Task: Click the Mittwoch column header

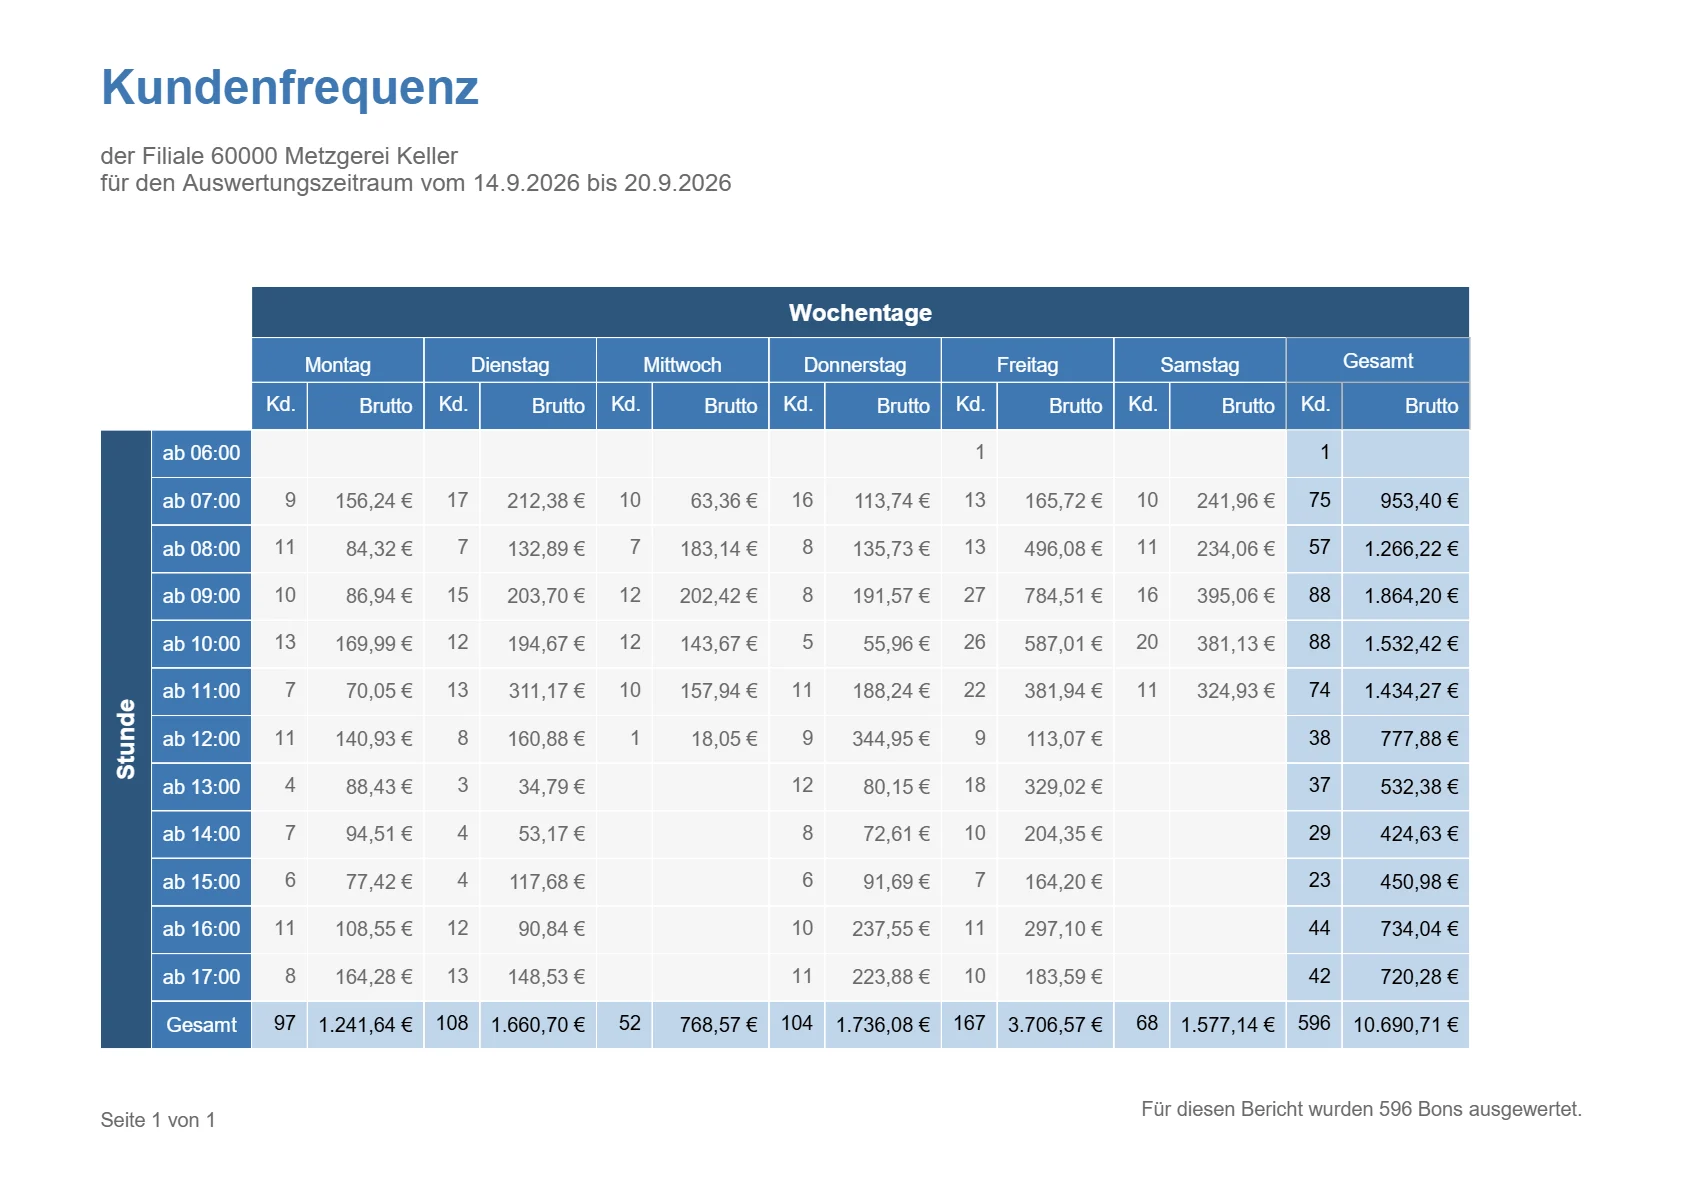Action: [x=682, y=361]
